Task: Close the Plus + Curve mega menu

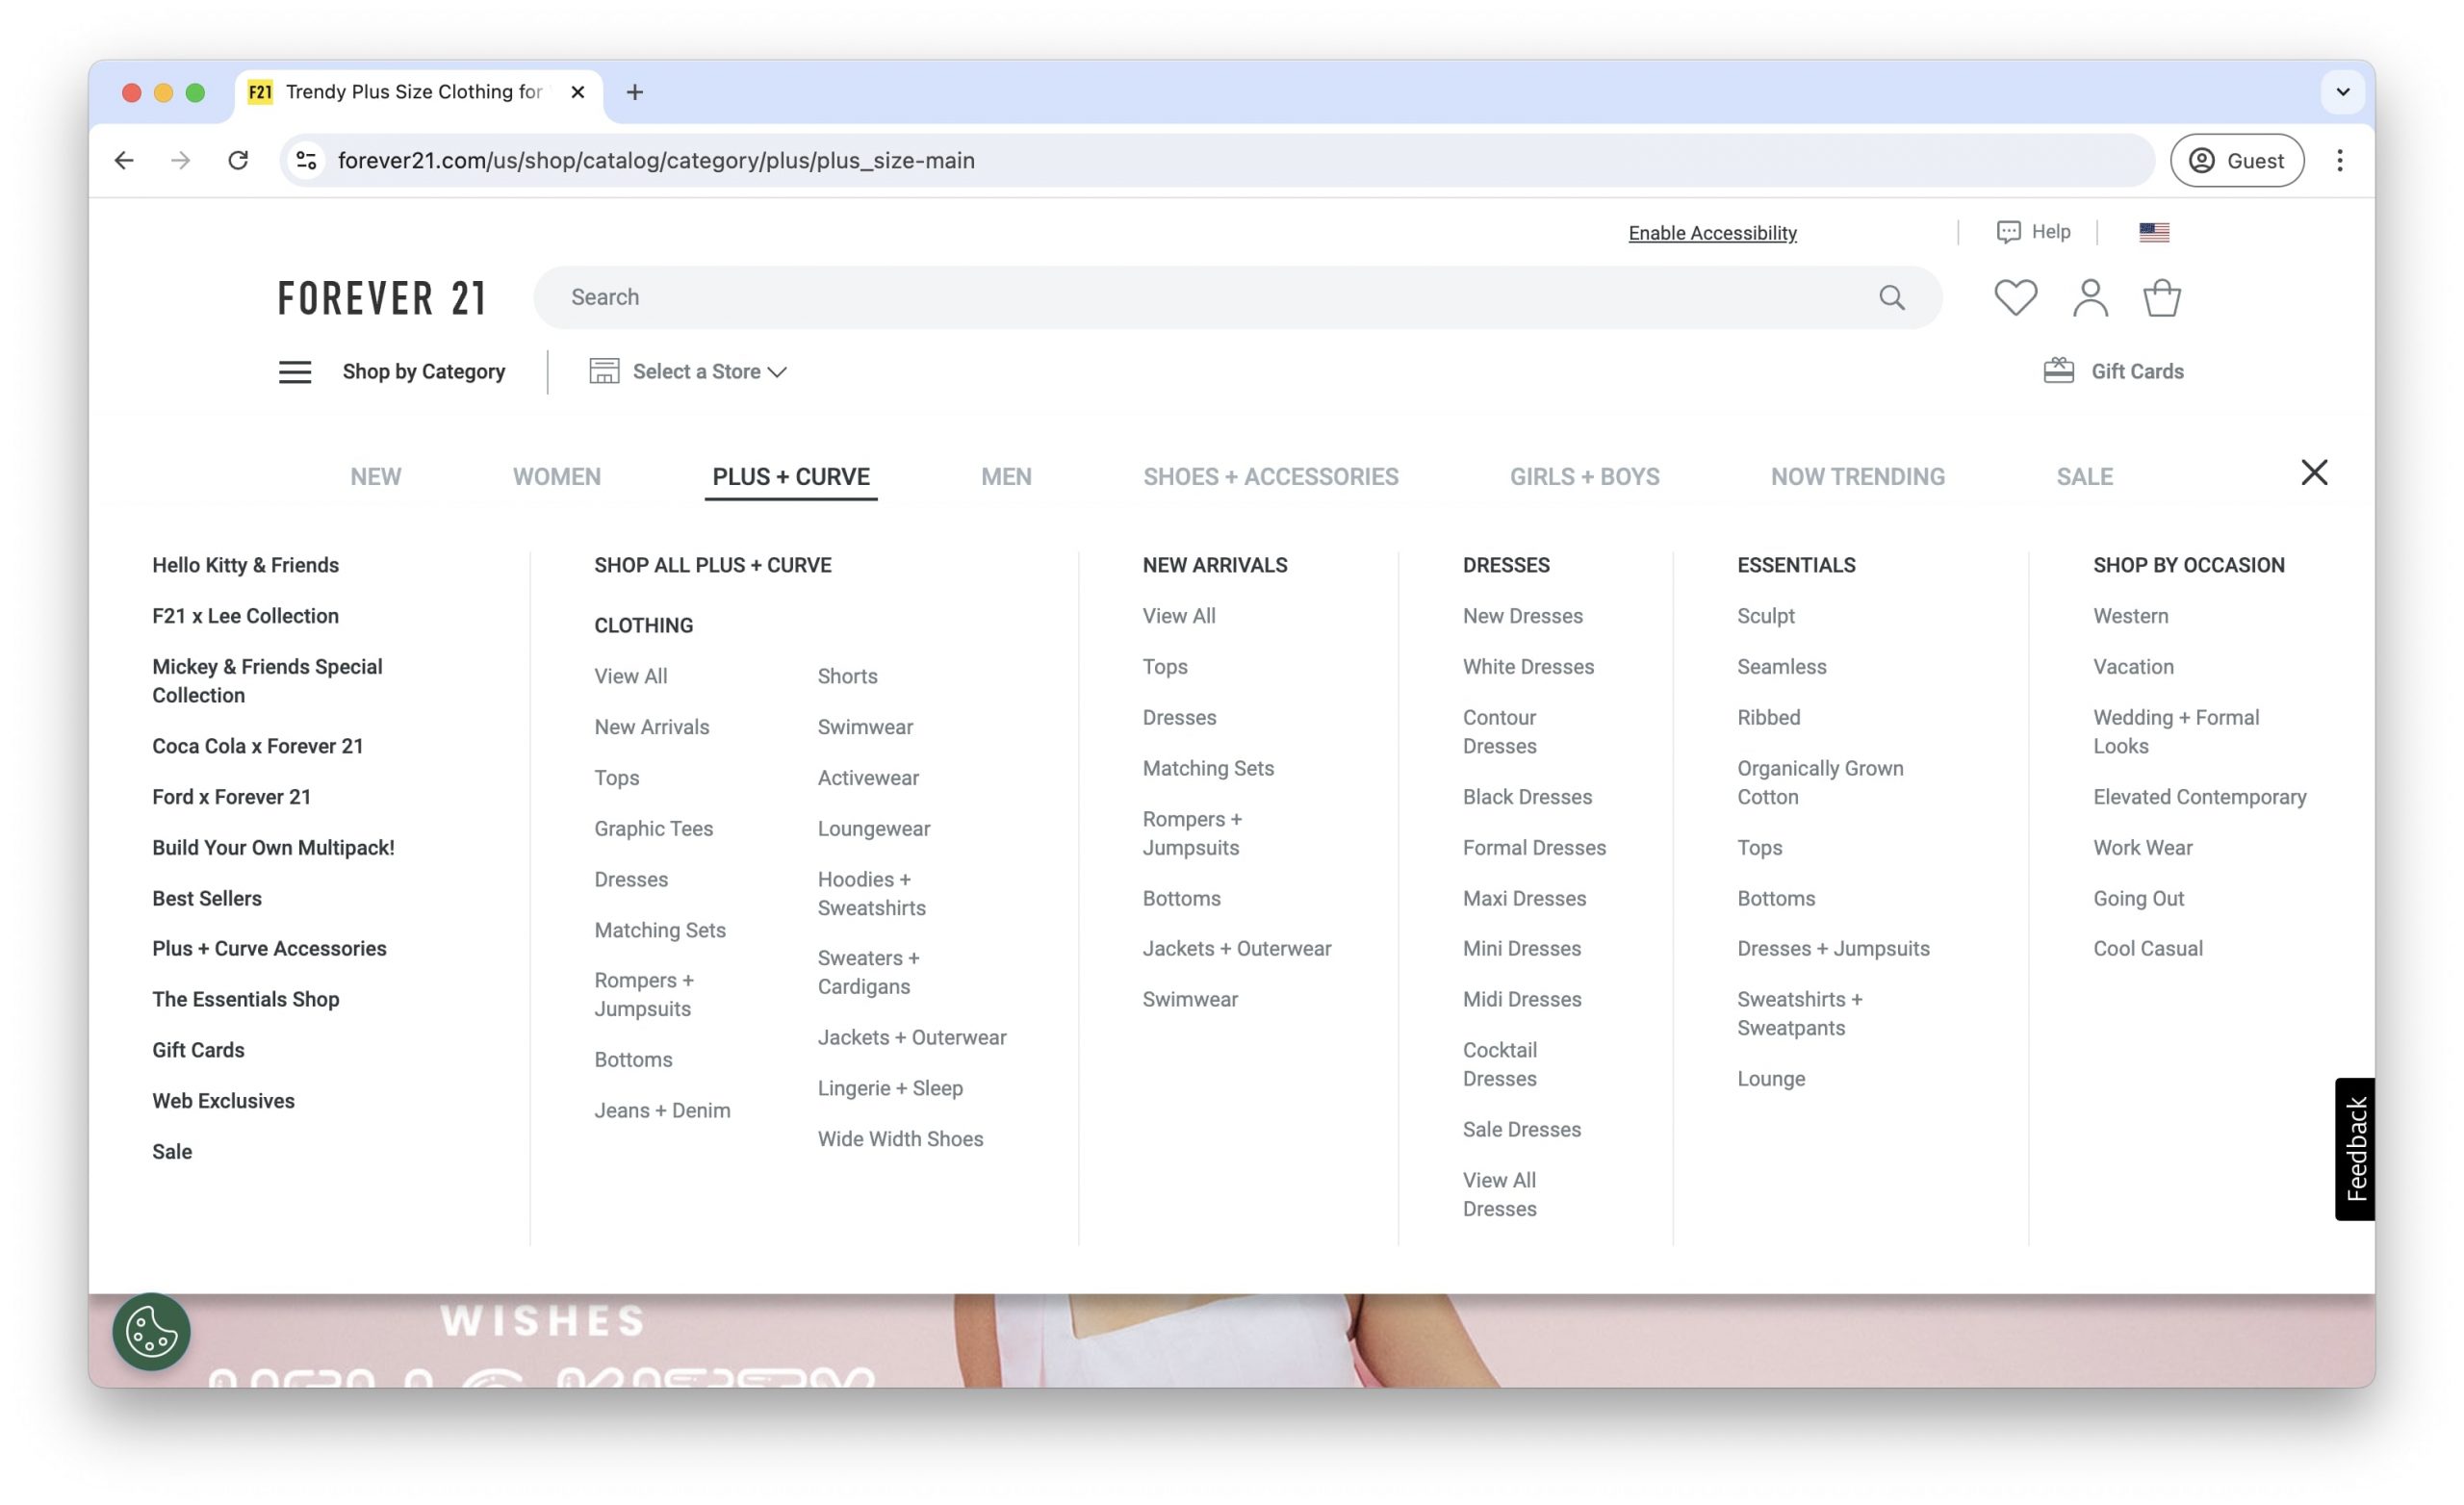Action: click(2316, 472)
